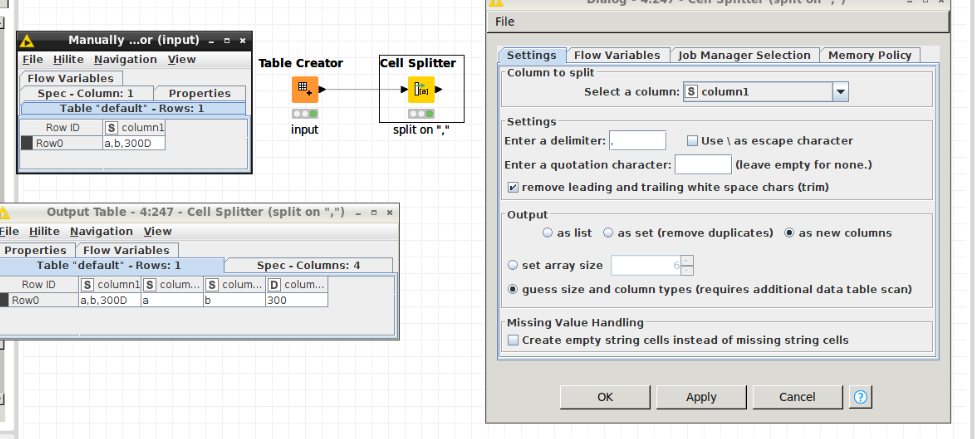The image size is (975, 439).
Task: Click the 'b' cell in Output Table
Action: (x=234, y=300)
